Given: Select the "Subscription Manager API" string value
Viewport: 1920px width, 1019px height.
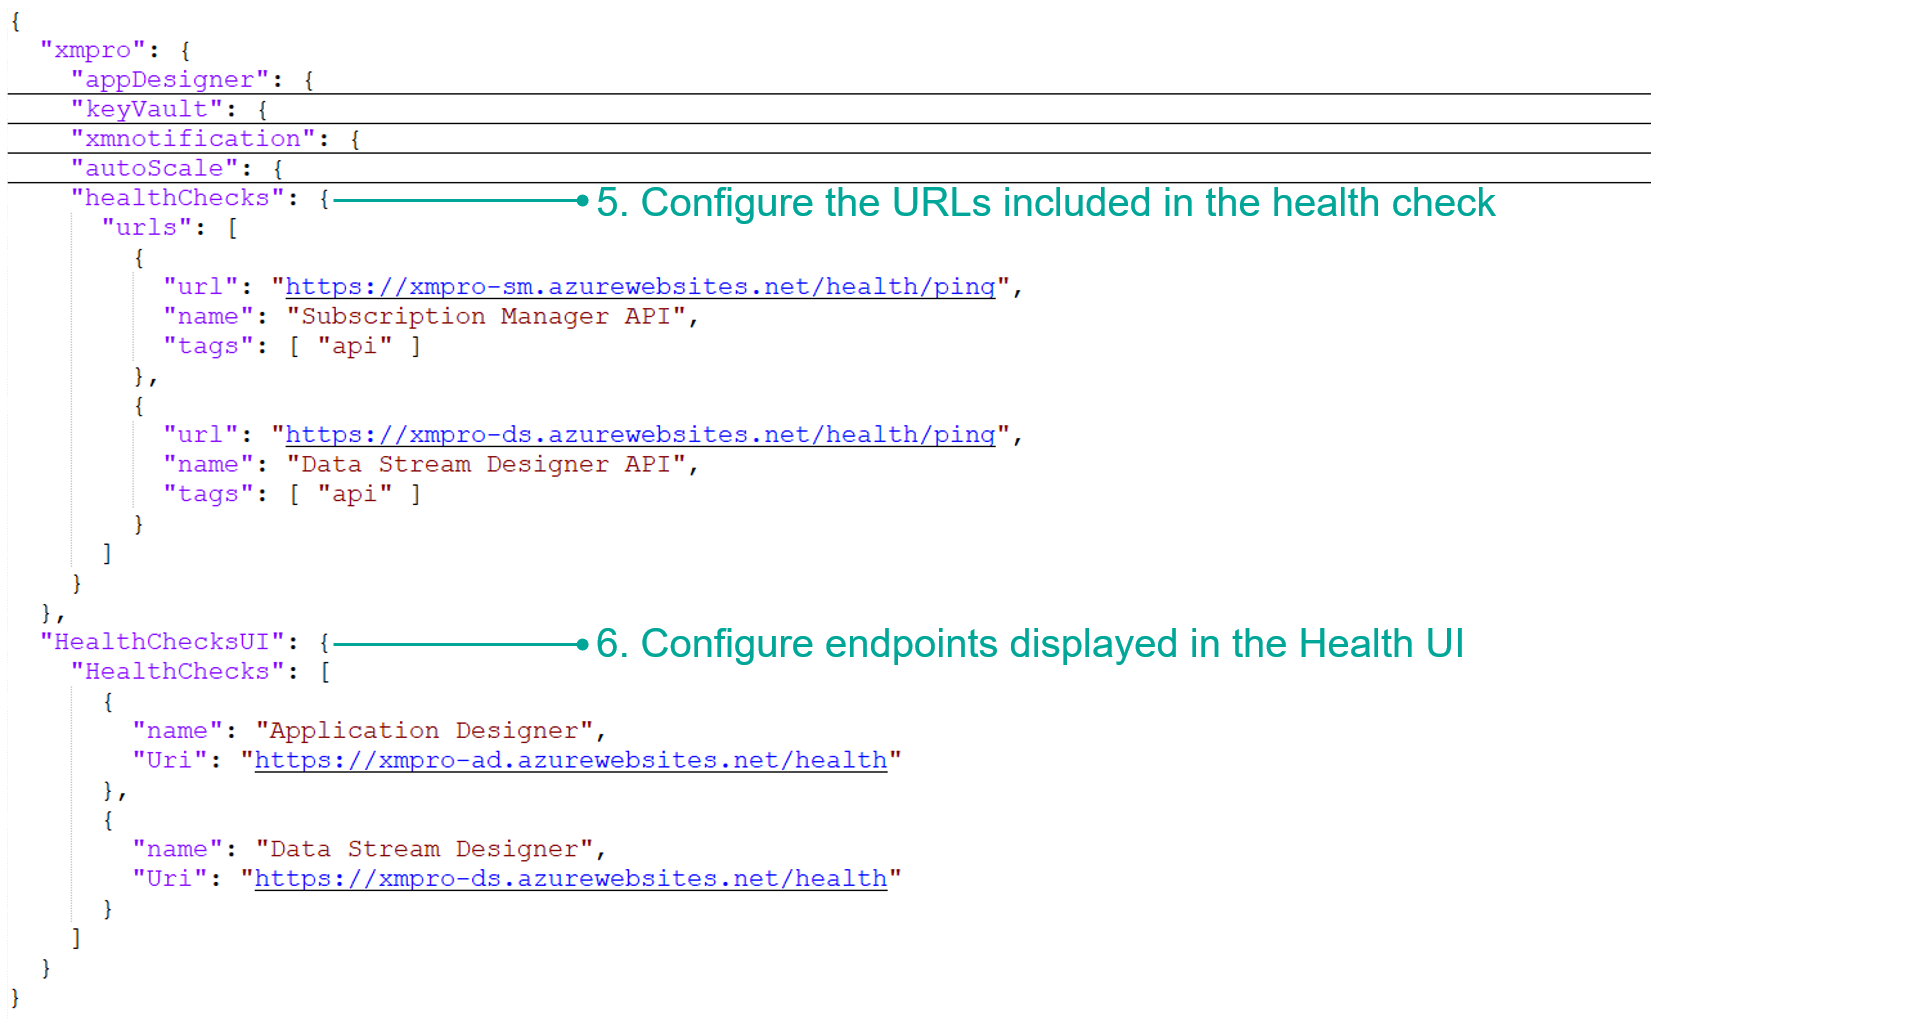Looking at the screenshot, I should pos(486,317).
